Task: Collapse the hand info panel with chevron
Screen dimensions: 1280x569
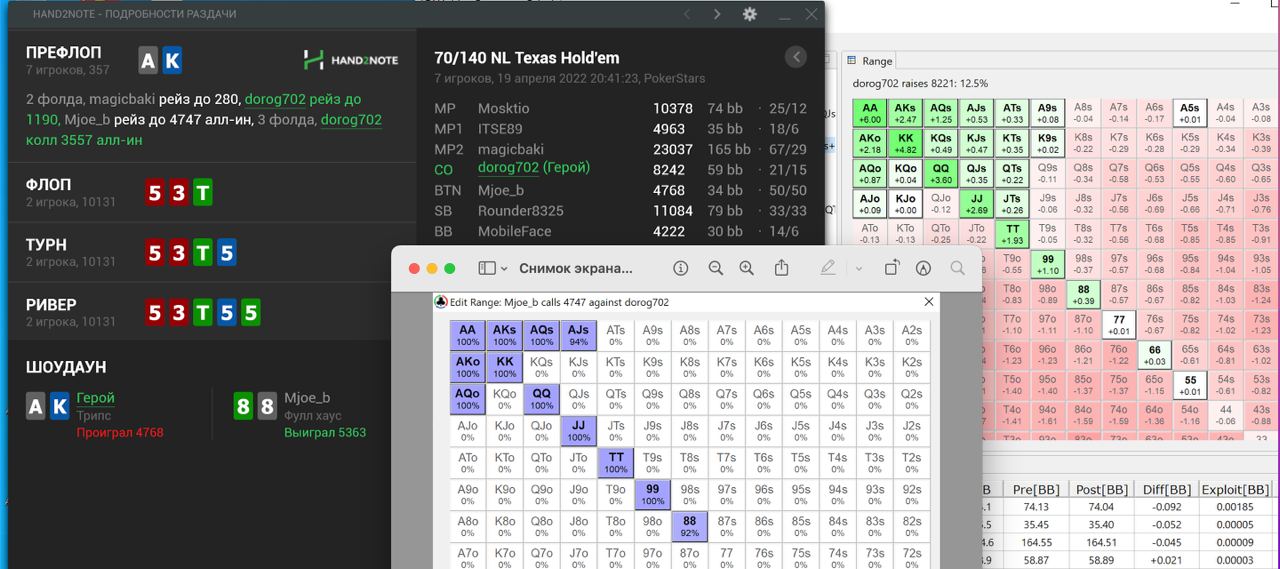Action: click(796, 57)
